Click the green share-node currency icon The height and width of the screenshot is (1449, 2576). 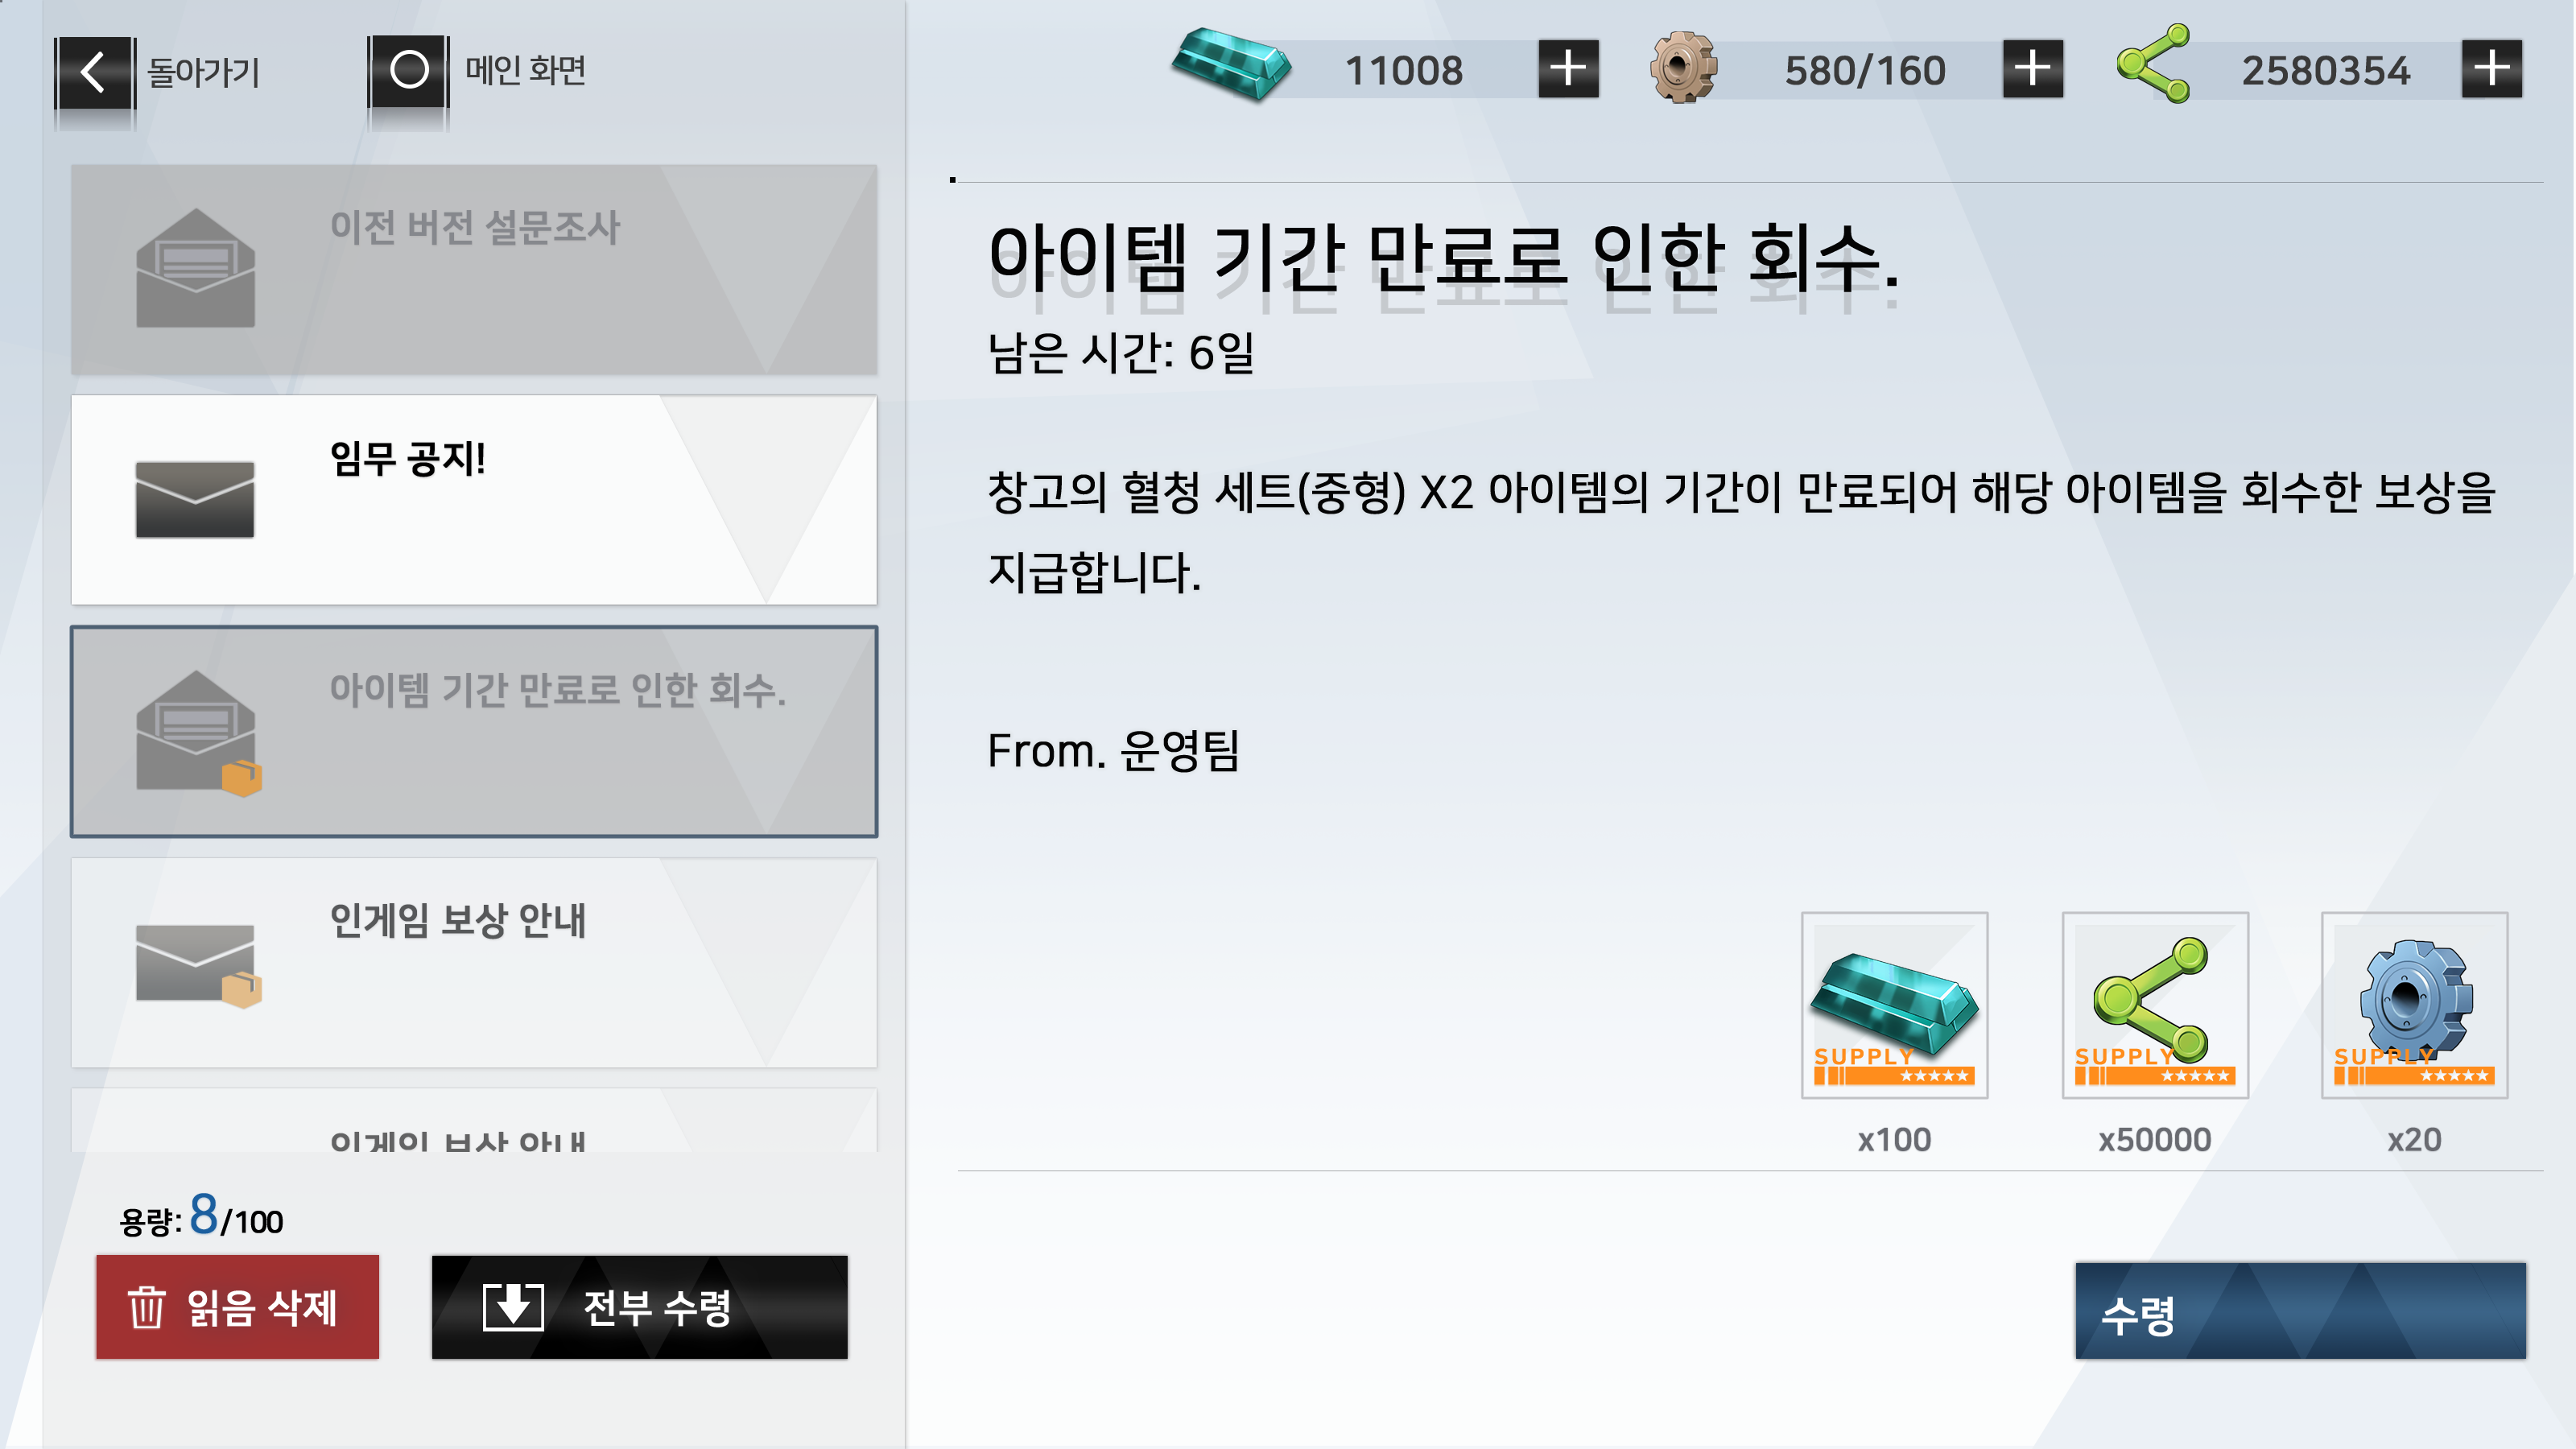[x=2153, y=64]
